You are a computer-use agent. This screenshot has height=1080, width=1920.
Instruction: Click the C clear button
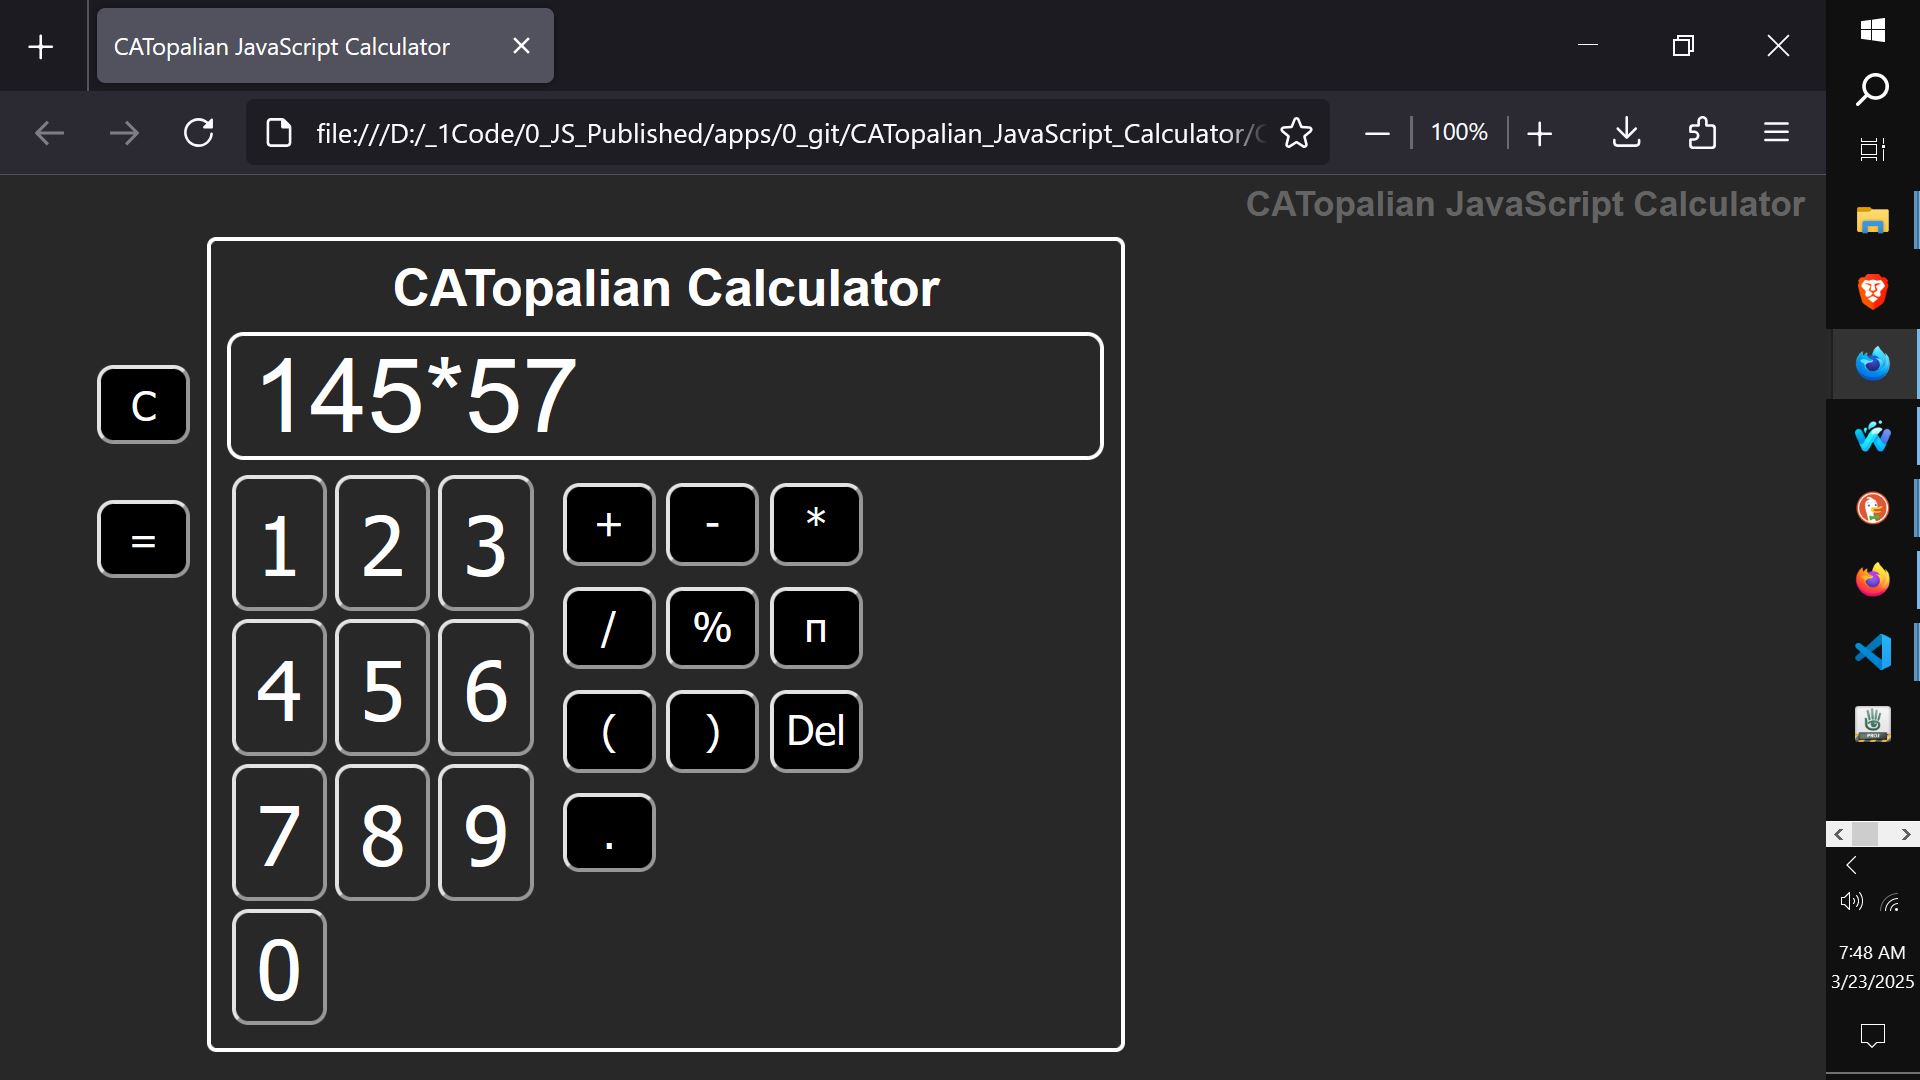coord(143,405)
